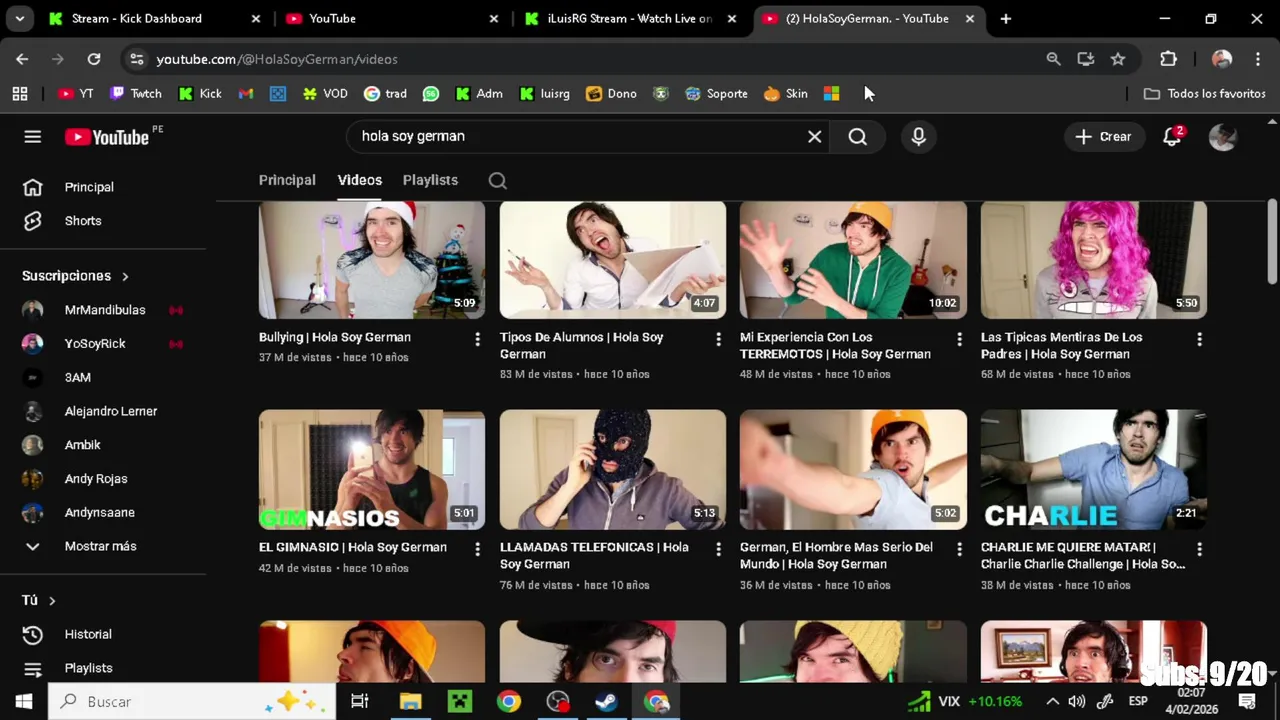Open the Shorts sidebar icon
The image size is (1280, 720).
click(33, 221)
